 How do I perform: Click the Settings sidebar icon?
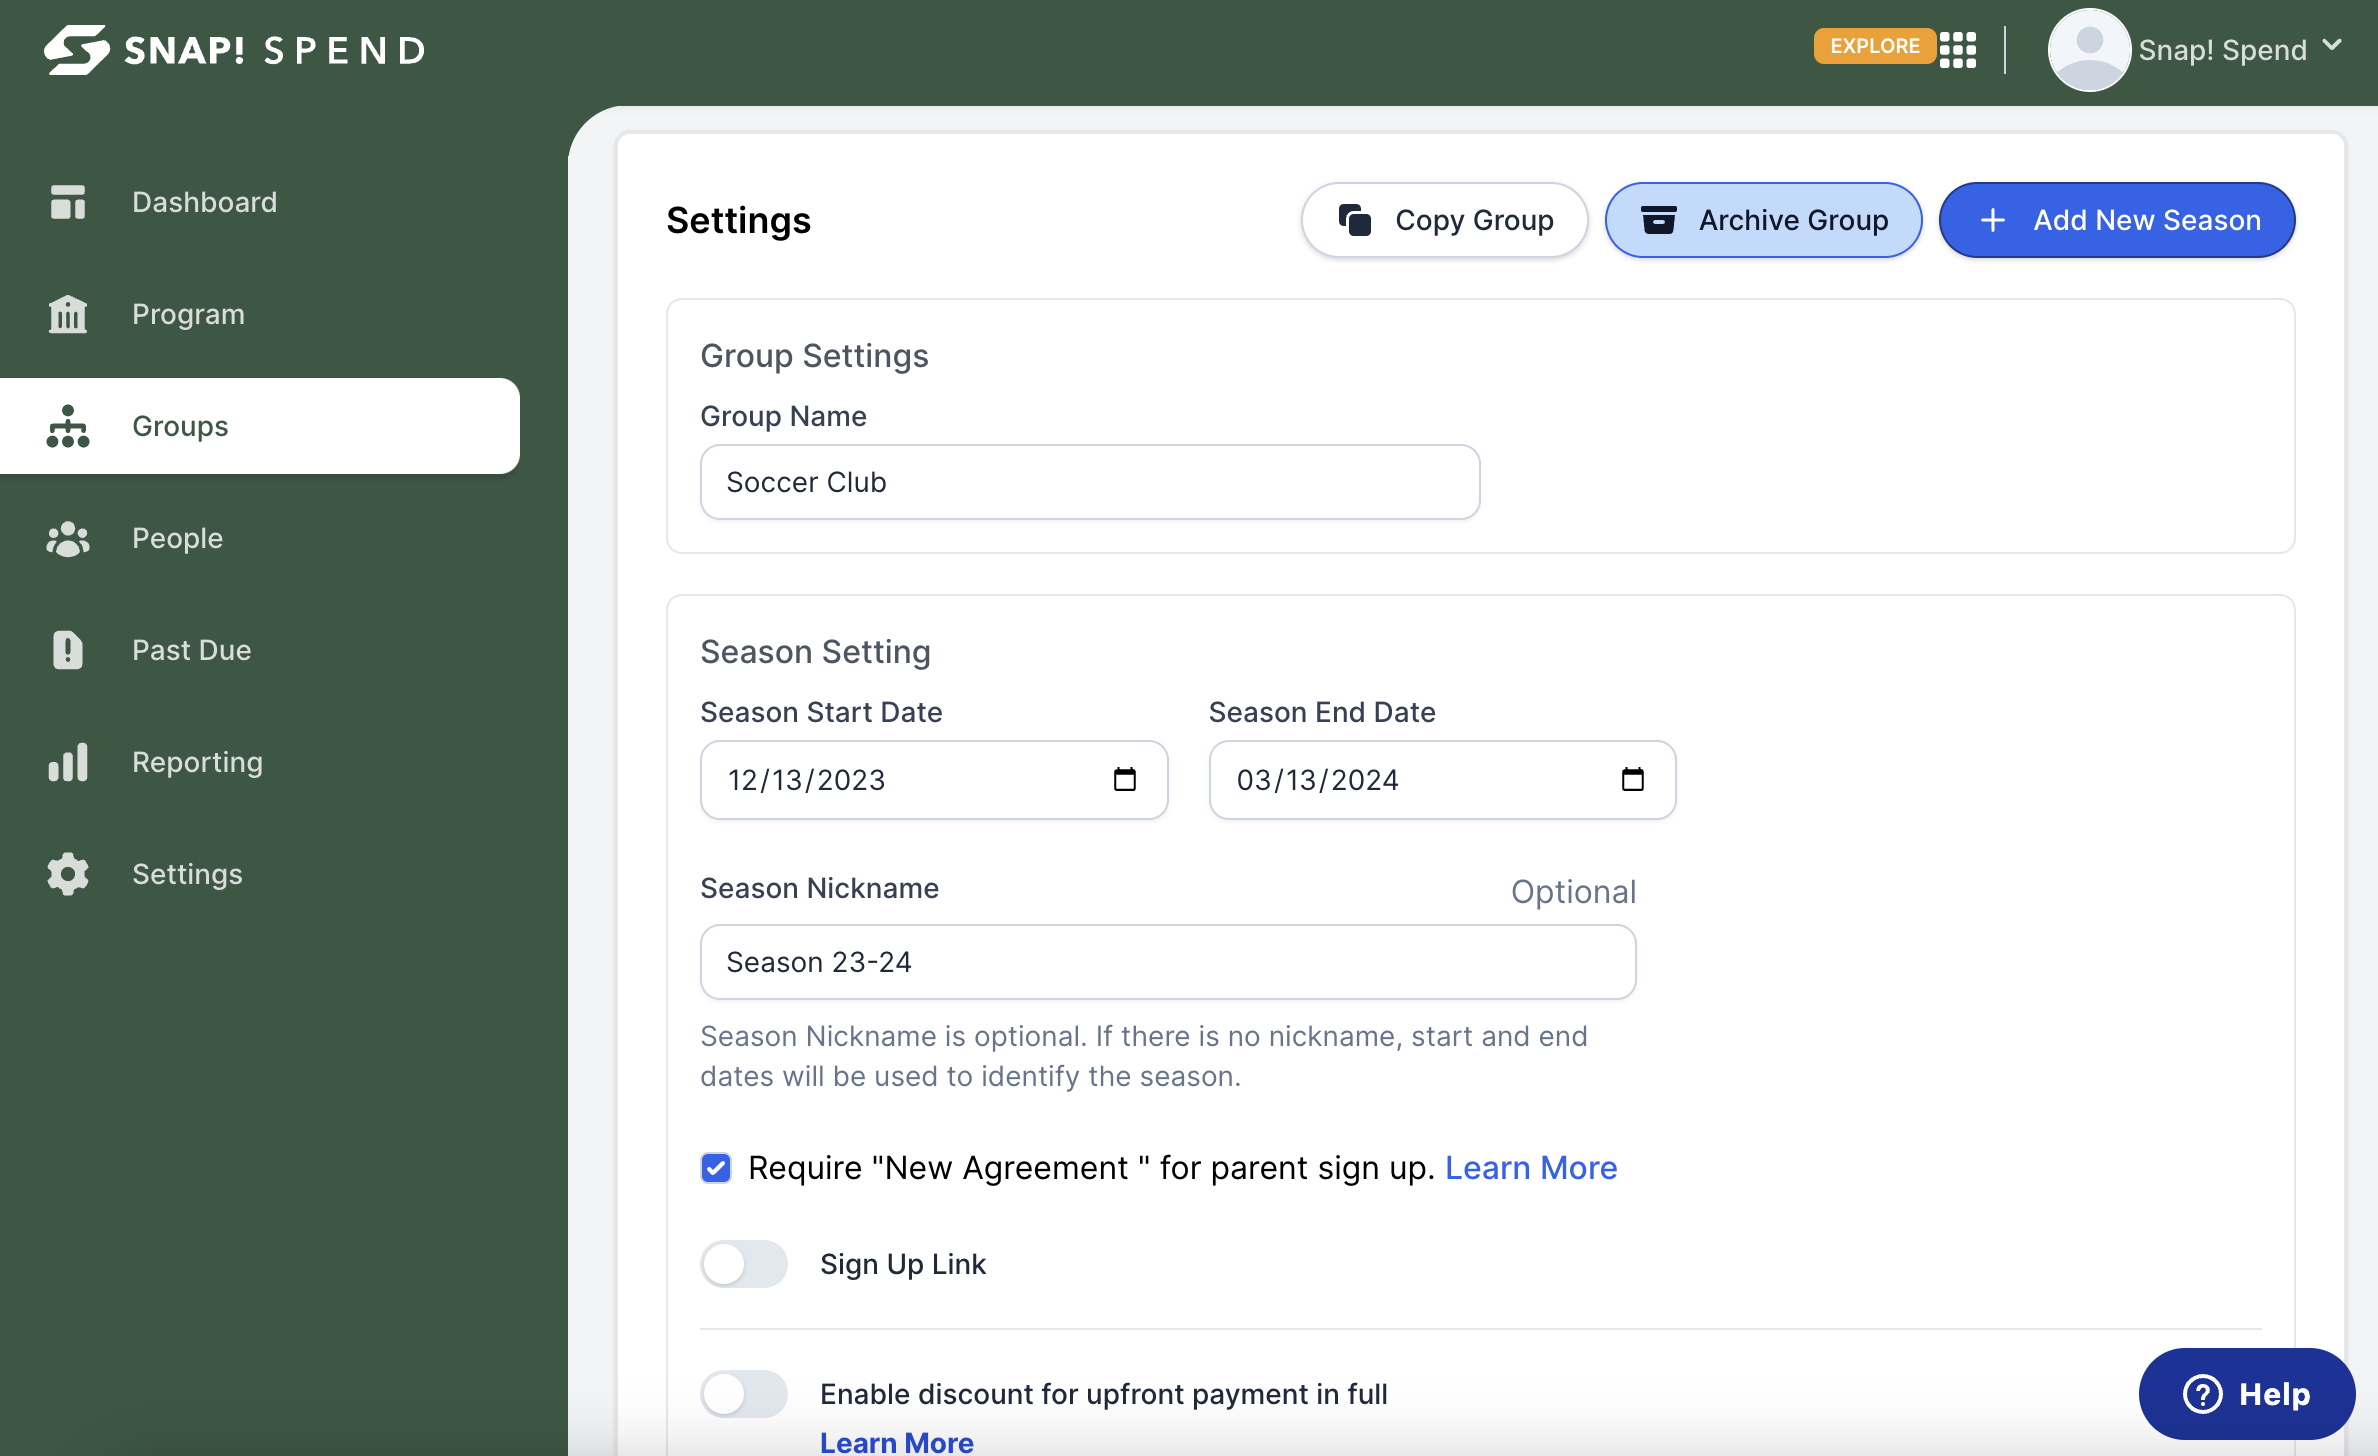click(66, 873)
